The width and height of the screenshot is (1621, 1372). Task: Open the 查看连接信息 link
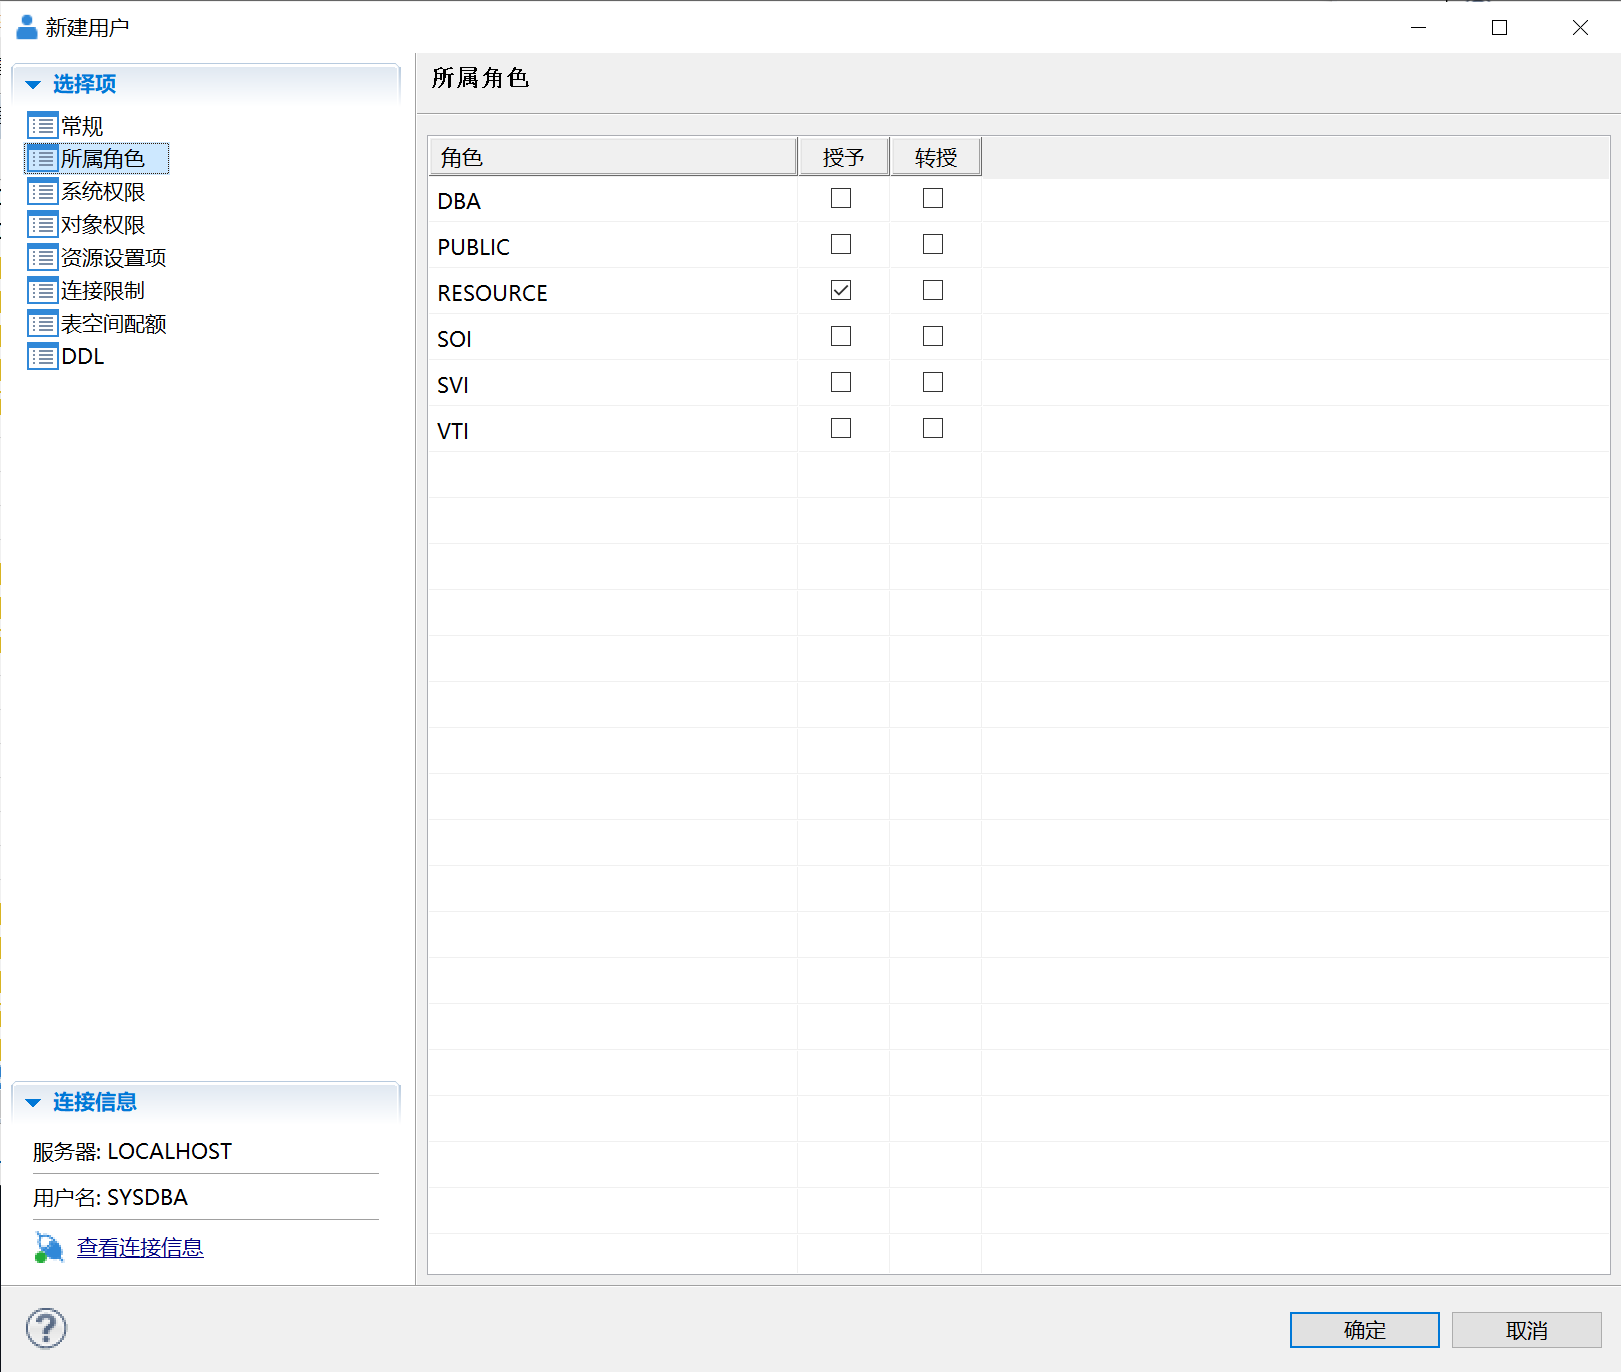[x=140, y=1248]
